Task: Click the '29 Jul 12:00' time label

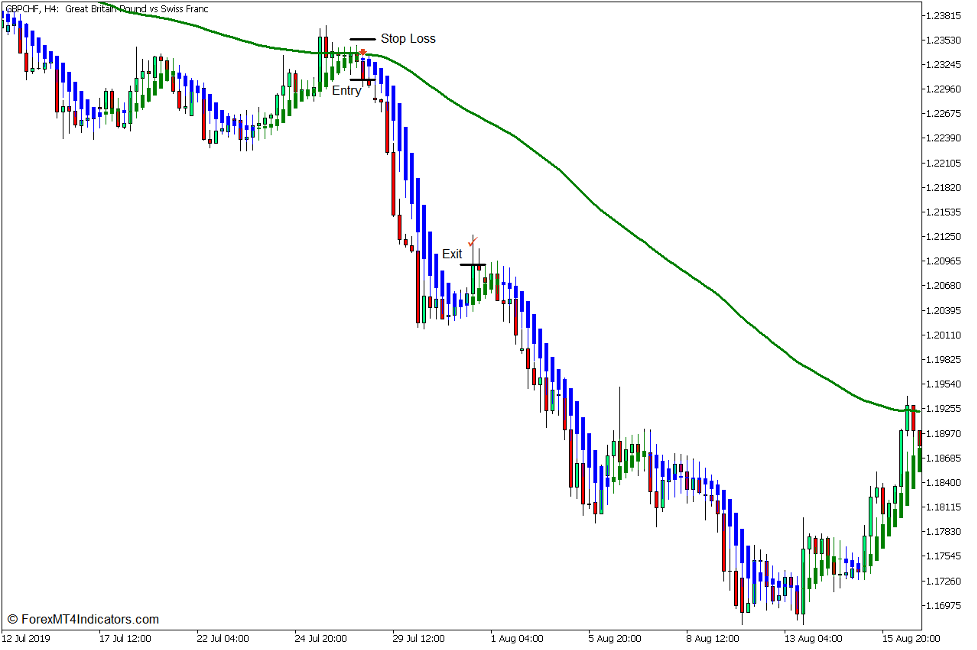Action: [419, 639]
